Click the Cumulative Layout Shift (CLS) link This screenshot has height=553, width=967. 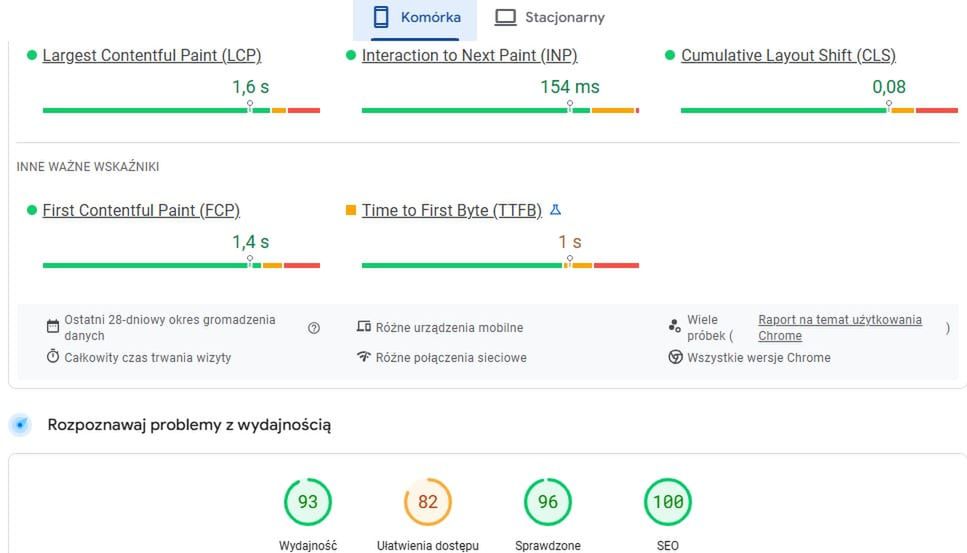click(x=788, y=56)
